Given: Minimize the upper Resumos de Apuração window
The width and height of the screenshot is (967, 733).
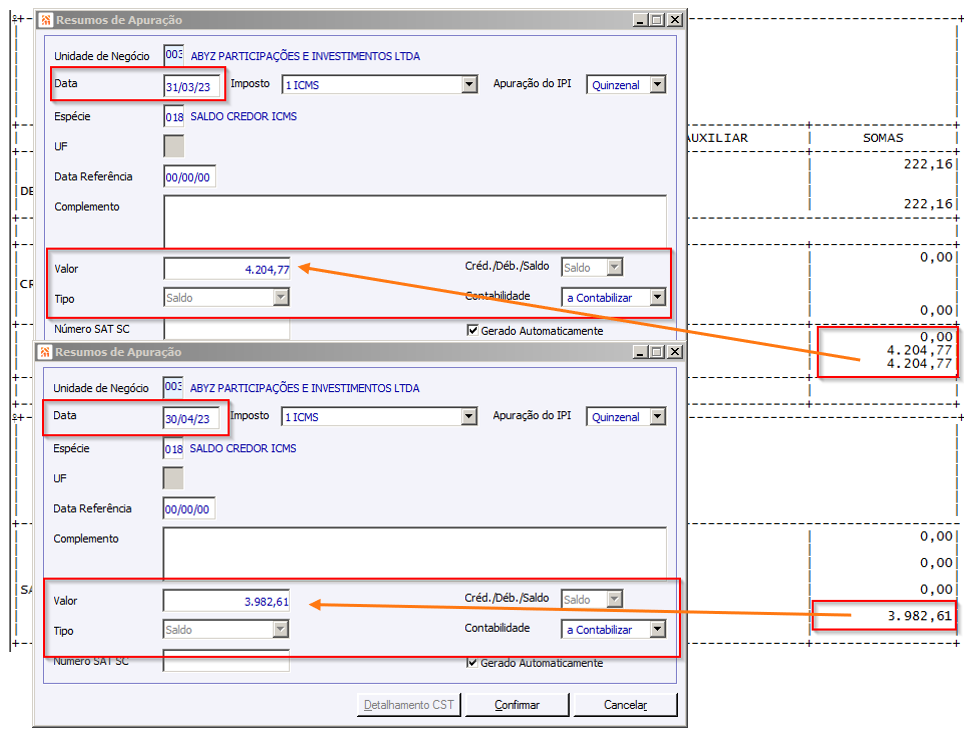Looking at the screenshot, I should (x=640, y=20).
